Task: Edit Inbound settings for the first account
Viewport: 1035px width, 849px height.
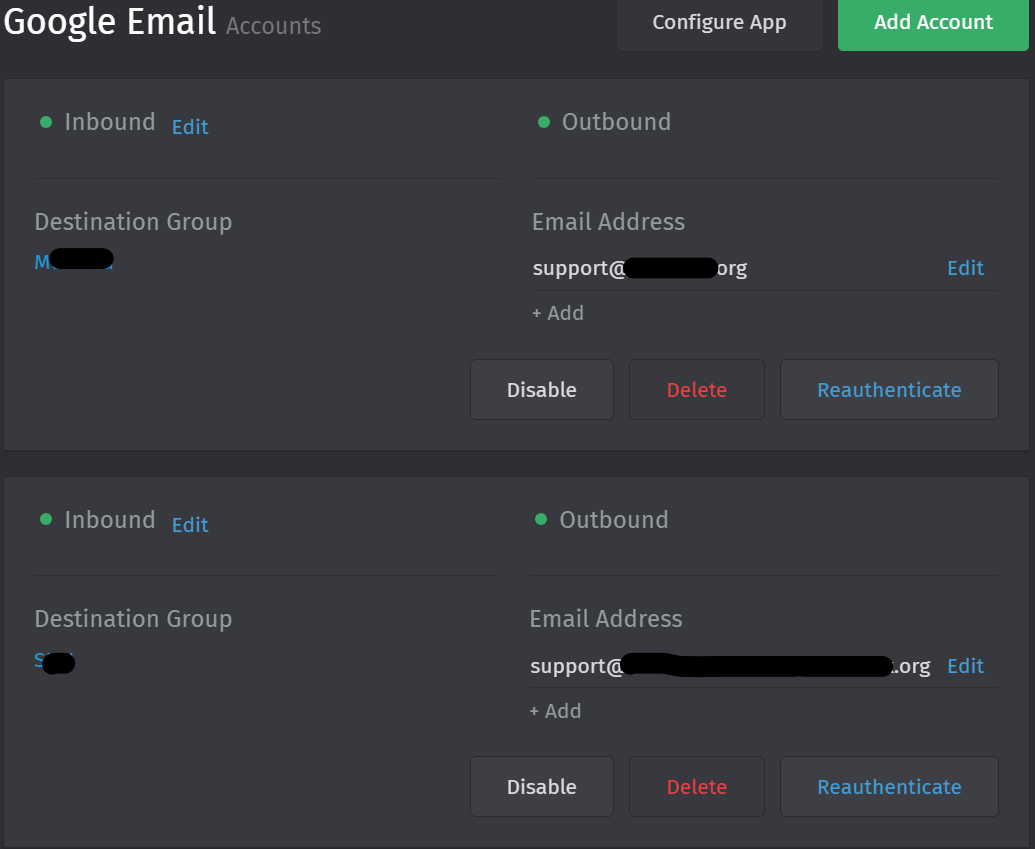Action: tap(190, 127)
